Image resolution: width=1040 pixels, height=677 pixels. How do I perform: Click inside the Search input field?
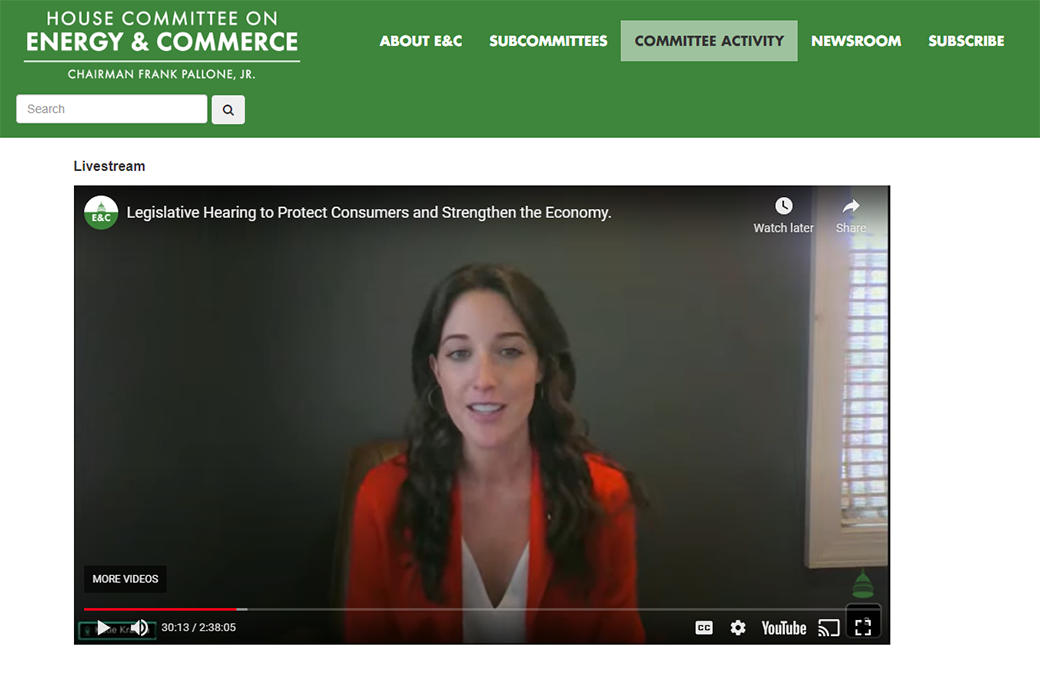pyautogui.click(x=111, y=109)
